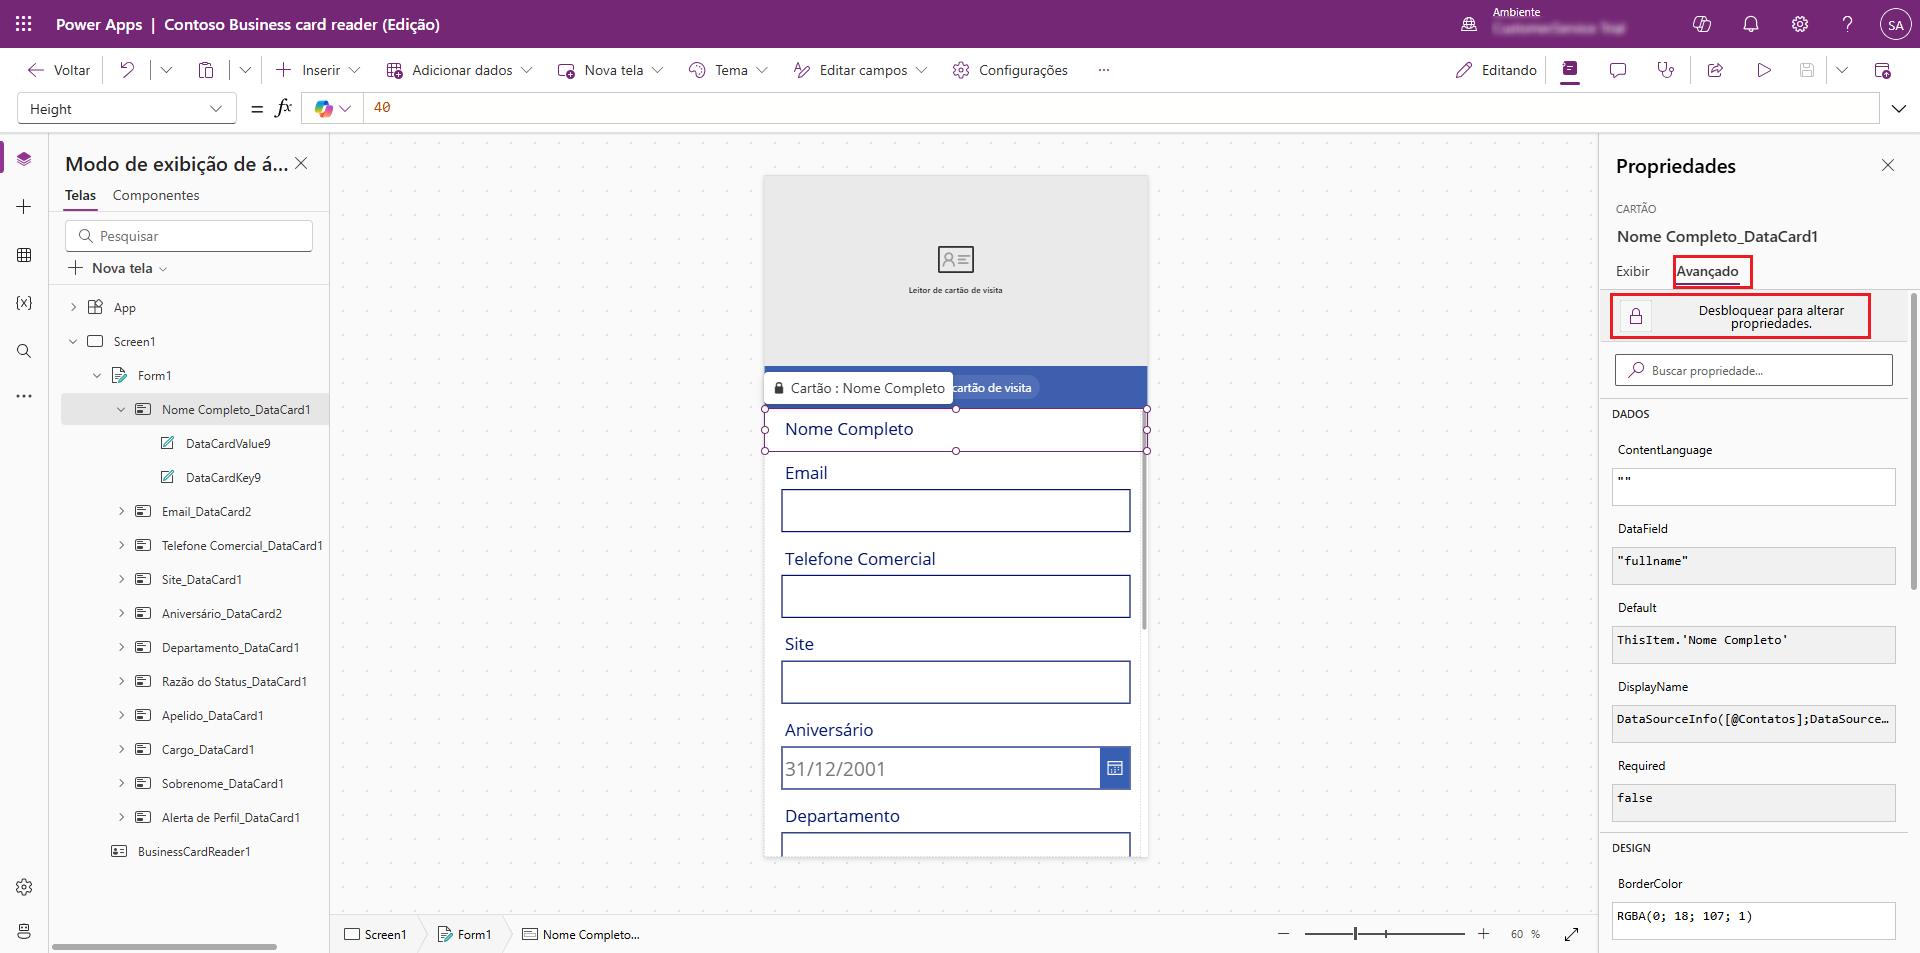Open the Editar campos menu
Screen dimensions: 1920x953
(x=860, y=70)
